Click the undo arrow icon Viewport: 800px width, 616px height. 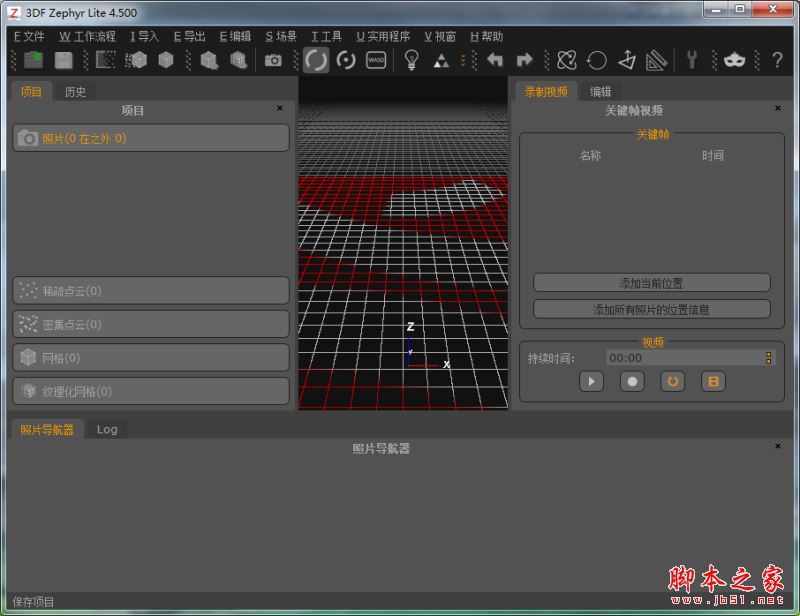[494, 60]
